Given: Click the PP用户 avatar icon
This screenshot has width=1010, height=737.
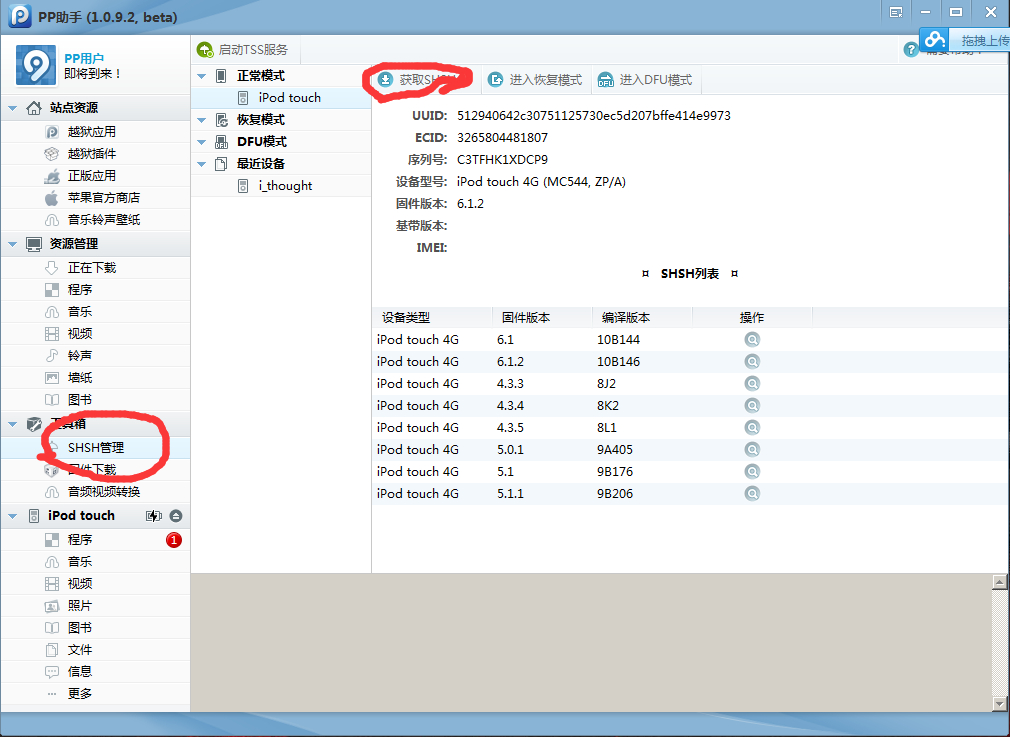Looking at the screenshot, I should tap(35, 65).
